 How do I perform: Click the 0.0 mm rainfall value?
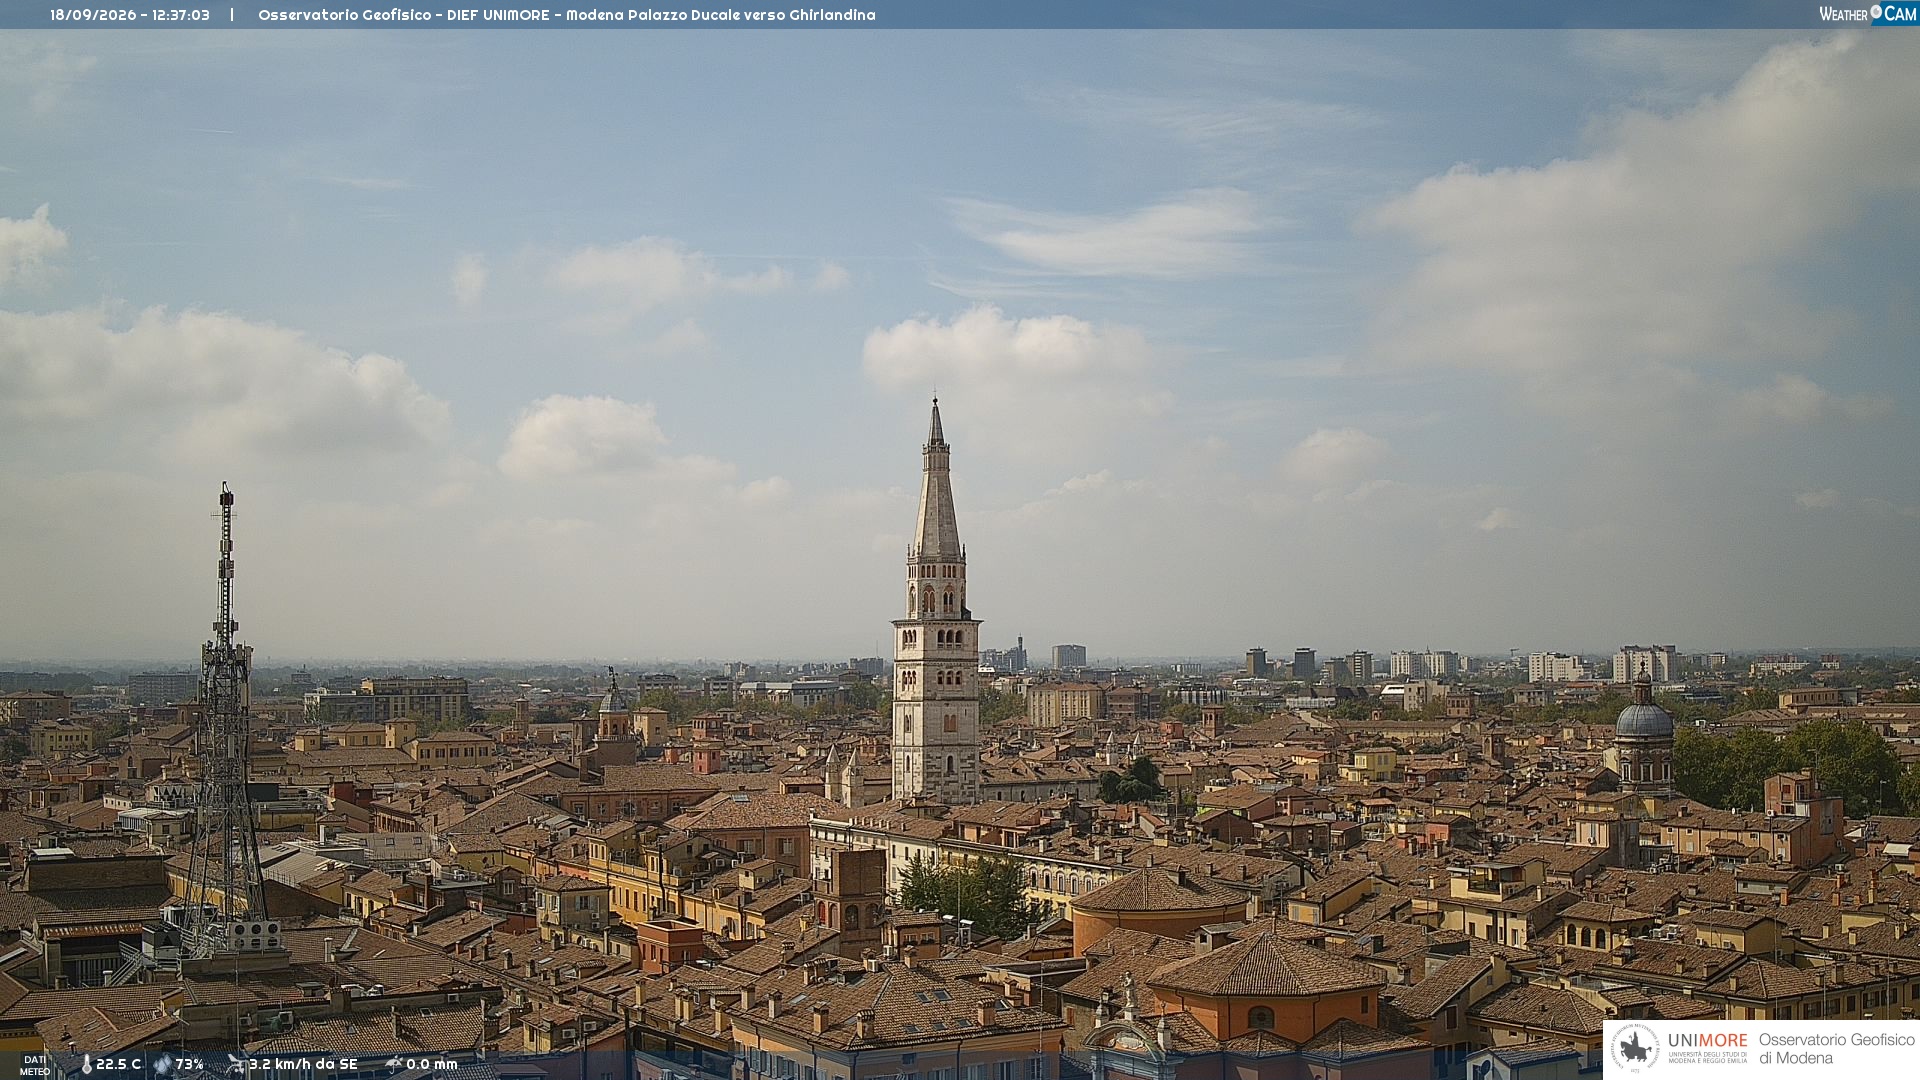pyautogui.click(x=432, y=1065)
